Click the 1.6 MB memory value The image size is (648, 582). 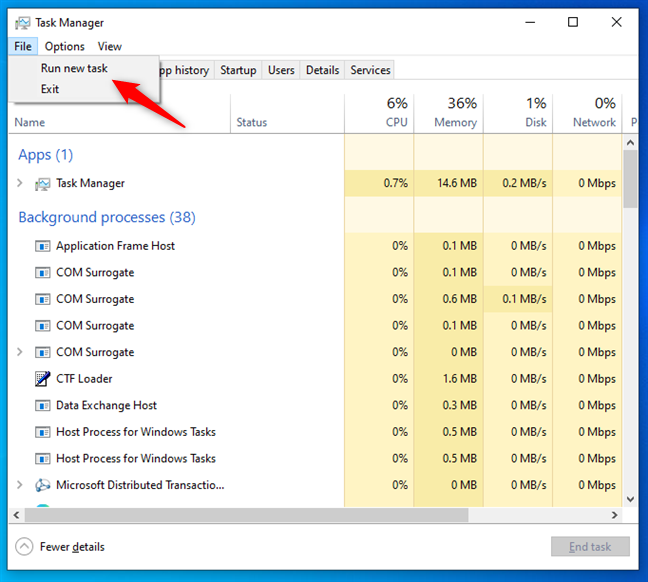[x=460, y=379]
